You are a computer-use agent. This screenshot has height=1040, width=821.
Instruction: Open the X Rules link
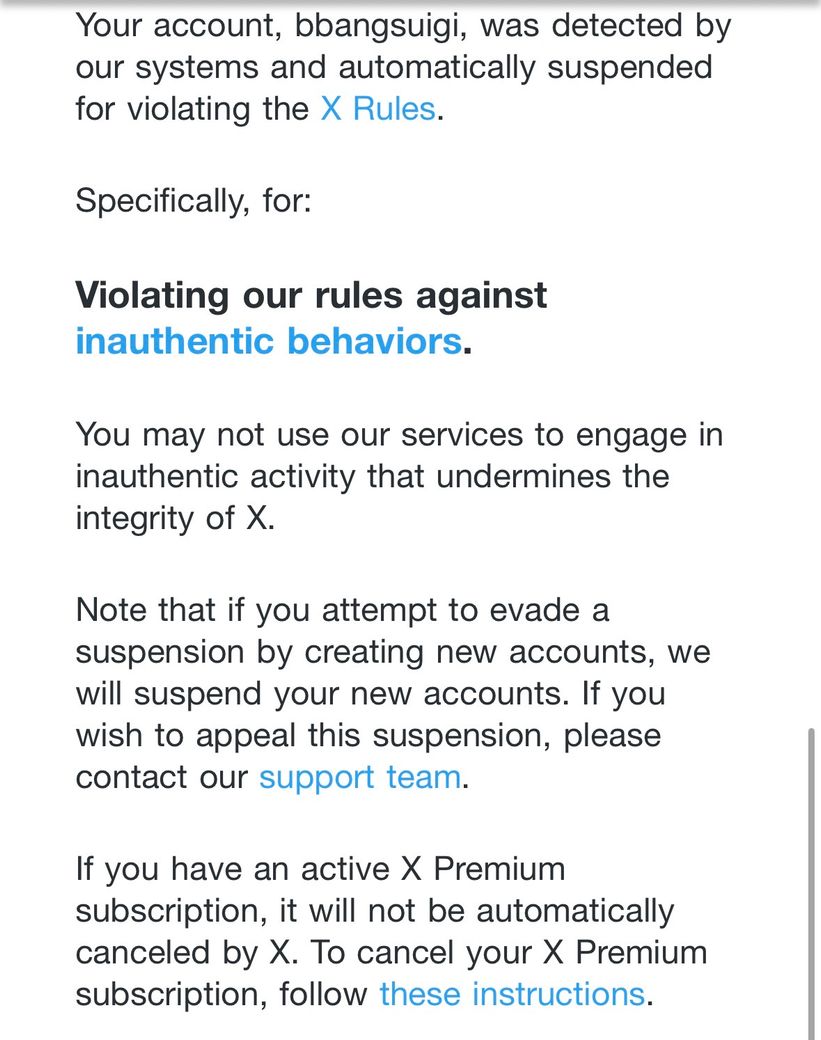[377, 108]
